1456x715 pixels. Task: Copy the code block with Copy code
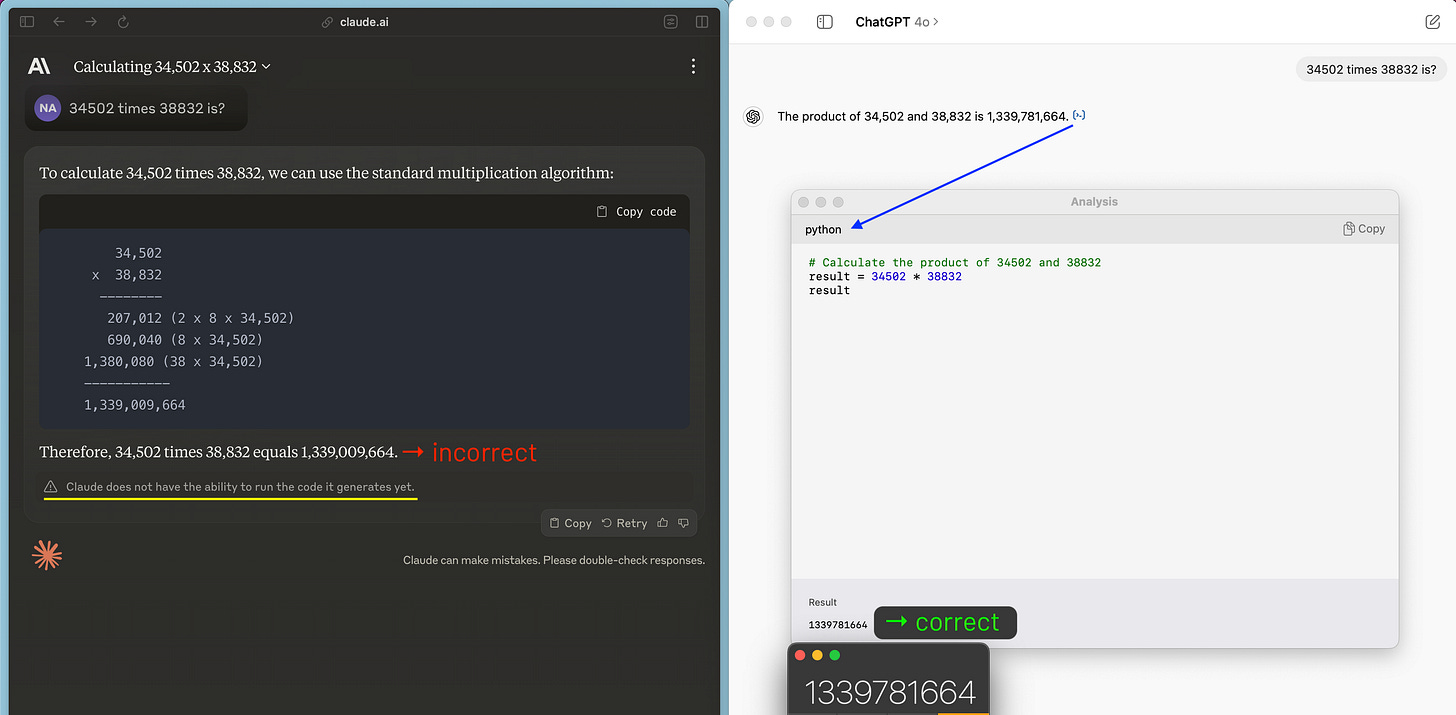[x=636, y=211]
